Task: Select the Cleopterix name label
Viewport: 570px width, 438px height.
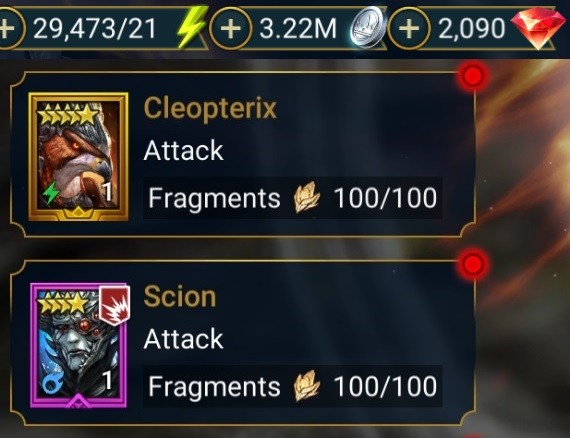Action: [x=210, y=108]
